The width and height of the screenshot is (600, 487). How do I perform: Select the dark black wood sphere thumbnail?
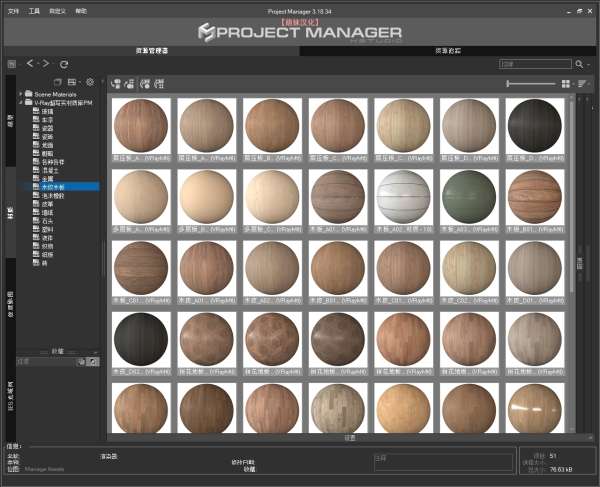click(x=537, y=128)
